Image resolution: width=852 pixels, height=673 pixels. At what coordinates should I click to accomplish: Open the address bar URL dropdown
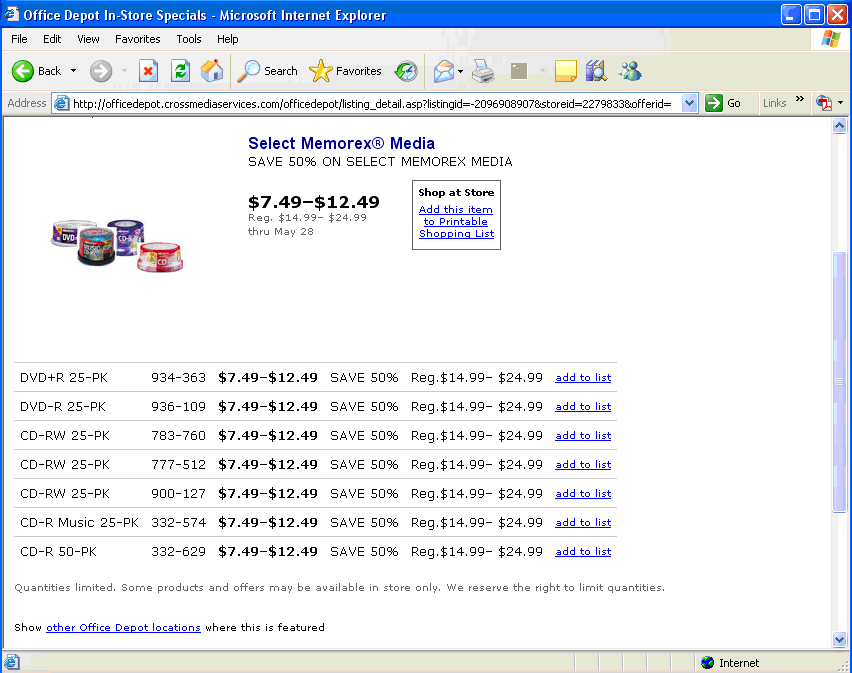coord(689,103)
